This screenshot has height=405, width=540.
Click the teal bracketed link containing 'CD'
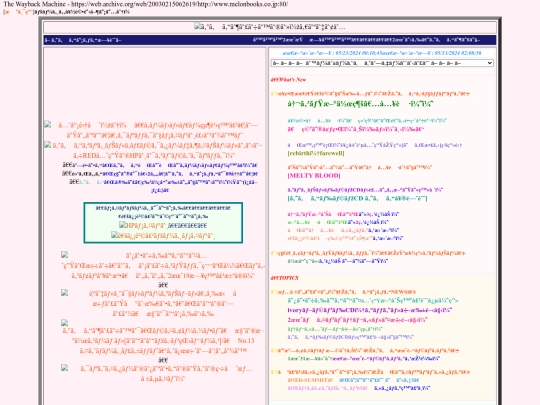pyautogui.click(x=357, y=198)
